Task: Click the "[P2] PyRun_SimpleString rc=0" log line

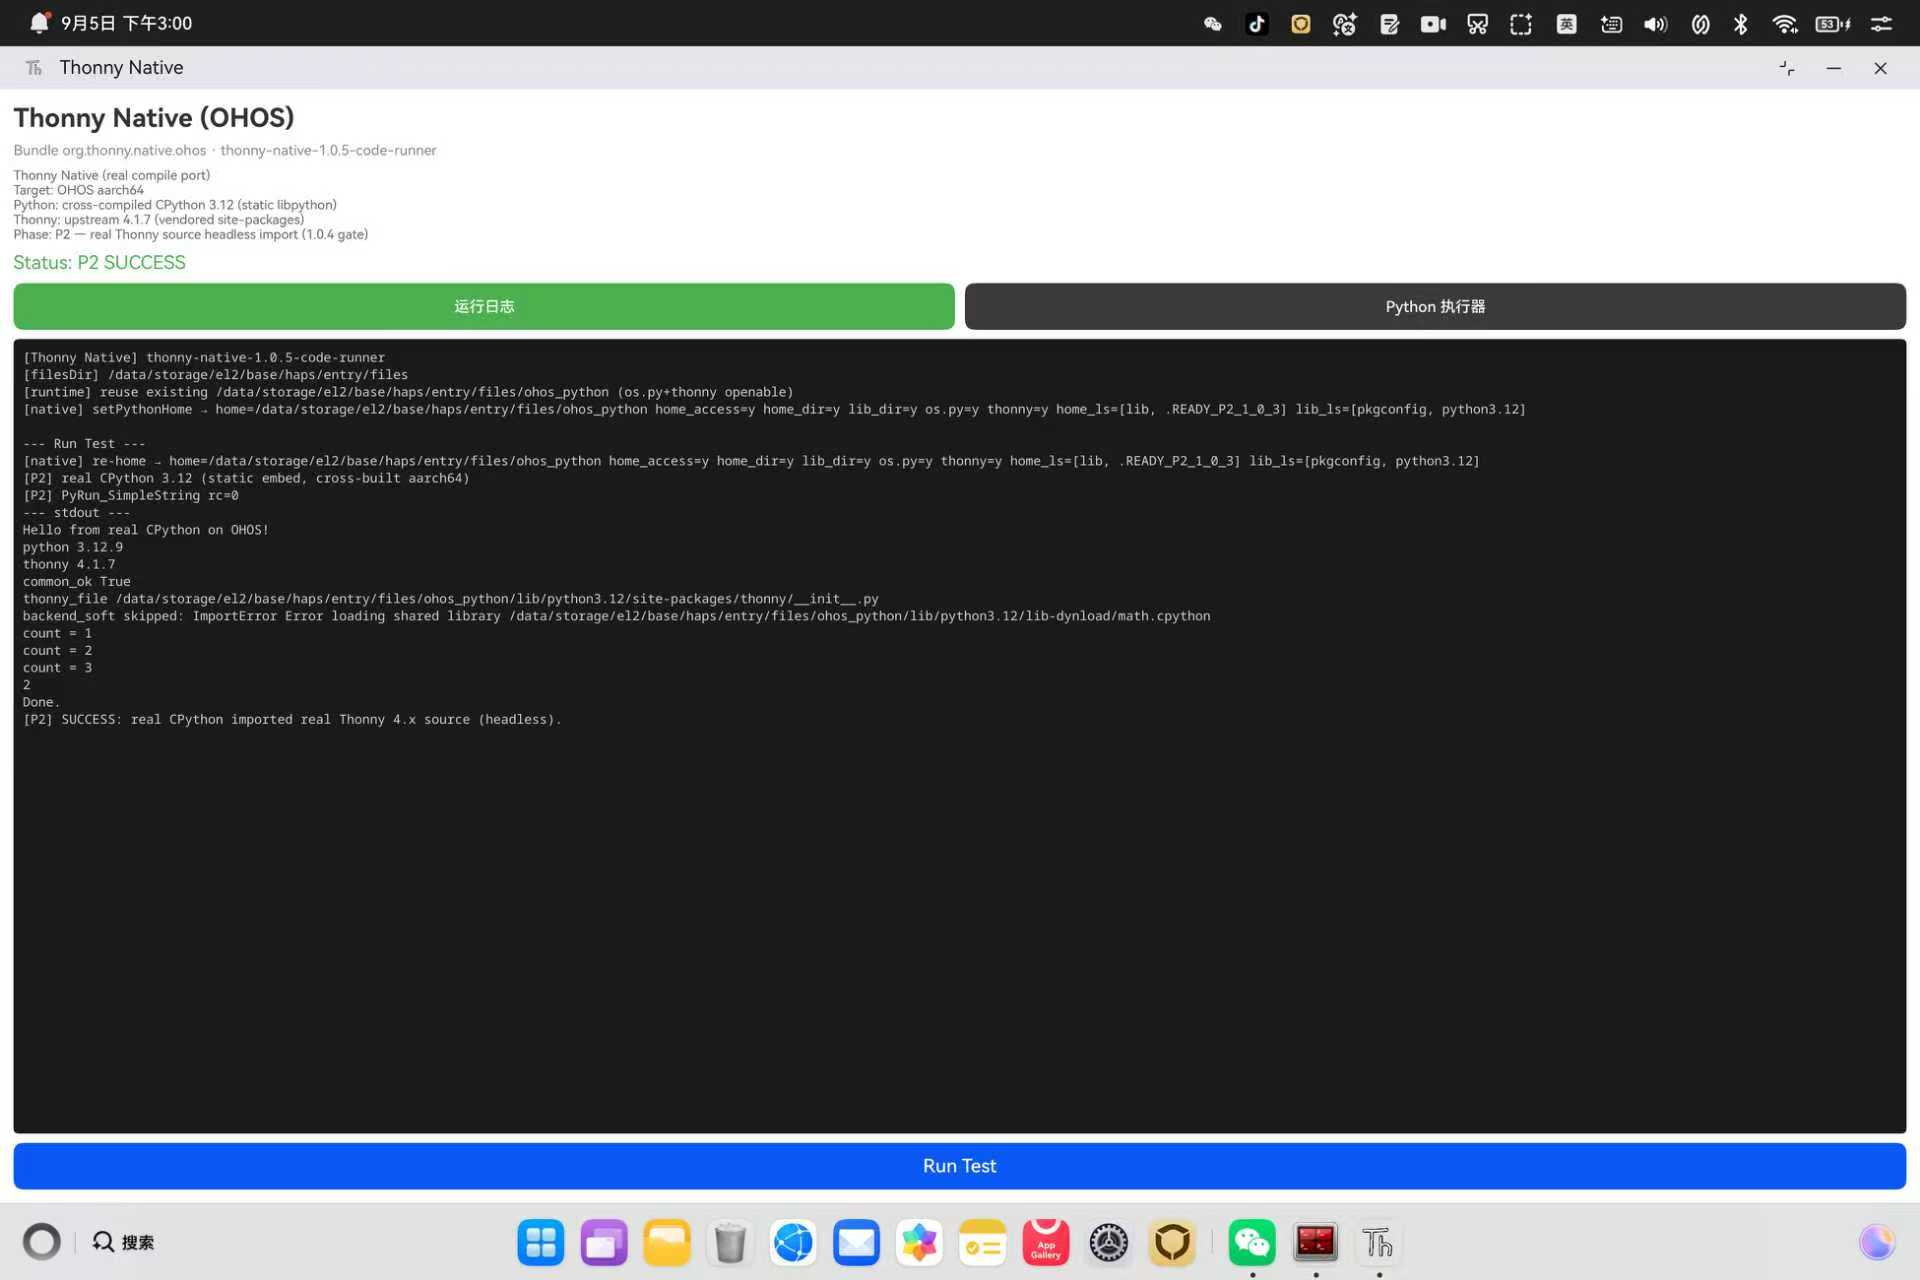Action: tap(131, 495)
